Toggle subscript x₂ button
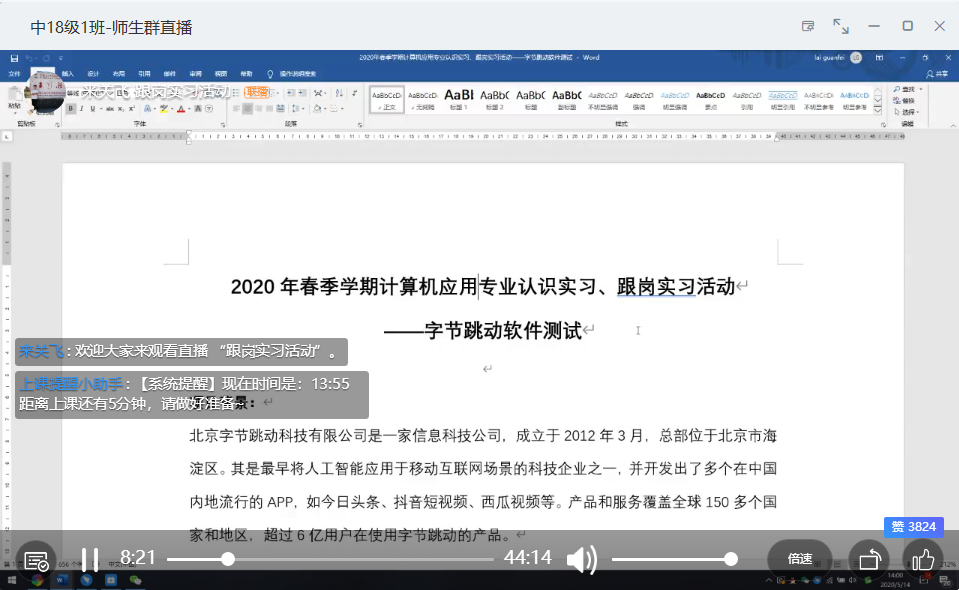Viewport: 959px width, 590px height. [121, 109]
